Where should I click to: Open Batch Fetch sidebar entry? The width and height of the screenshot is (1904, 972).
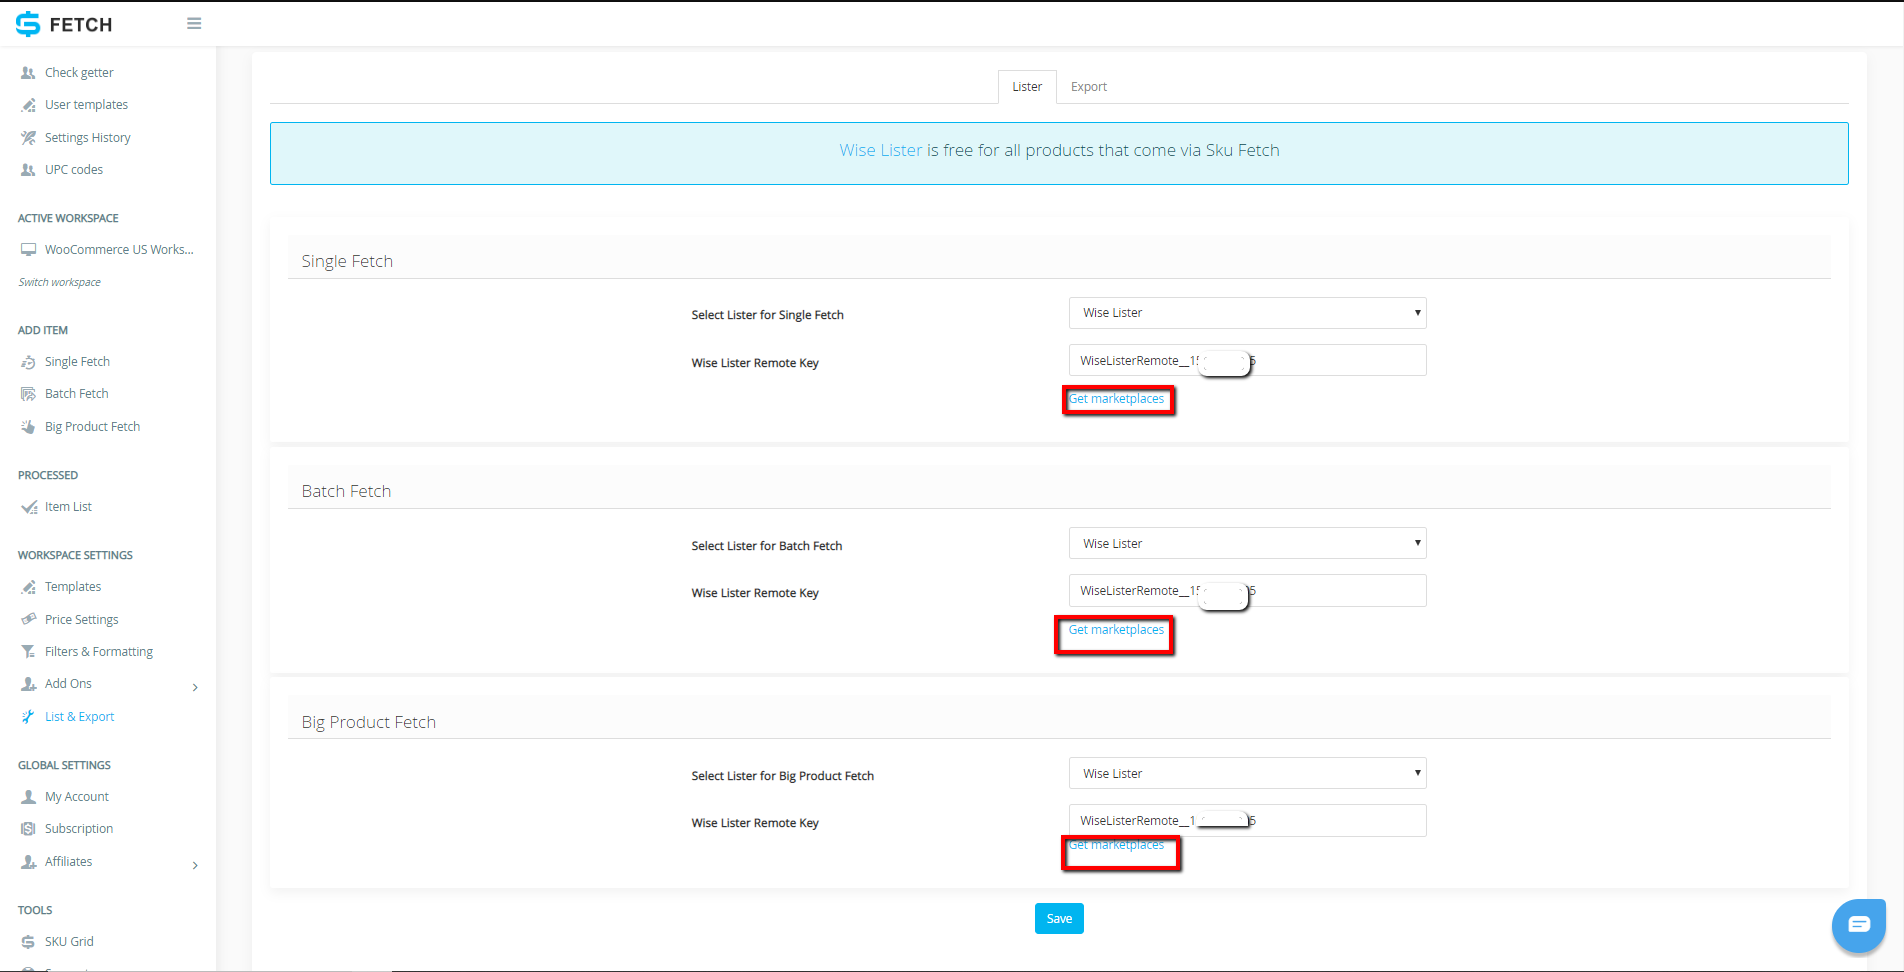pos(77,394)
